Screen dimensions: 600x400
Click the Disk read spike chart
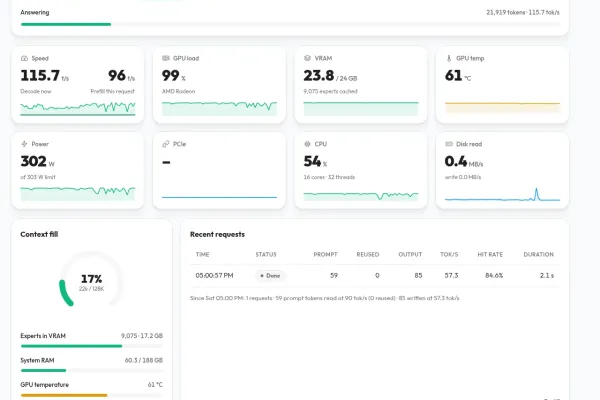pyautogui.click(x=502, y=194)
